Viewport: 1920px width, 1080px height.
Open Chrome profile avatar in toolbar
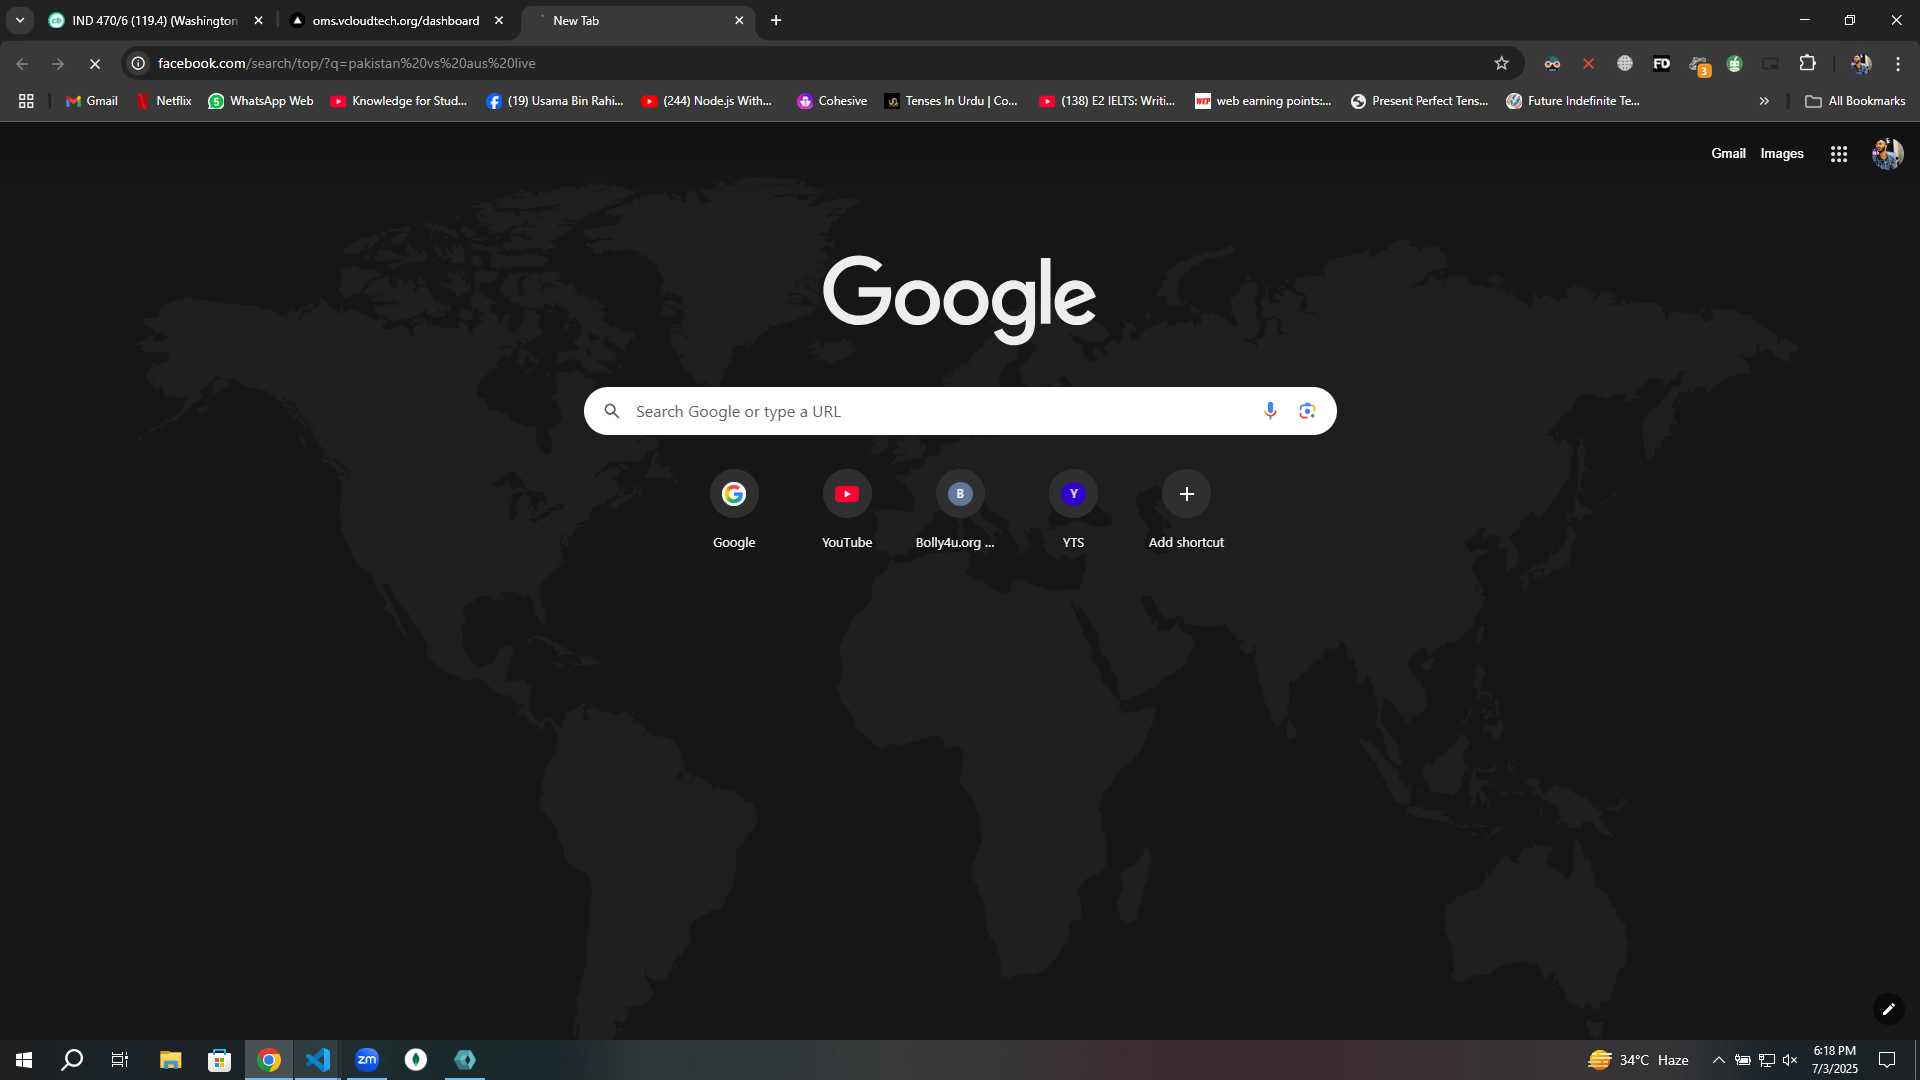coord(1861,63)
